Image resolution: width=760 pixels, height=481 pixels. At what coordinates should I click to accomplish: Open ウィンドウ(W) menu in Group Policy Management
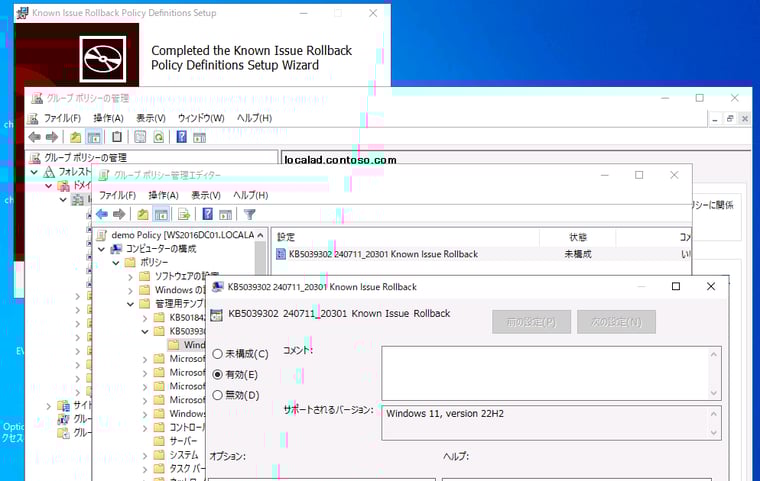201,118
